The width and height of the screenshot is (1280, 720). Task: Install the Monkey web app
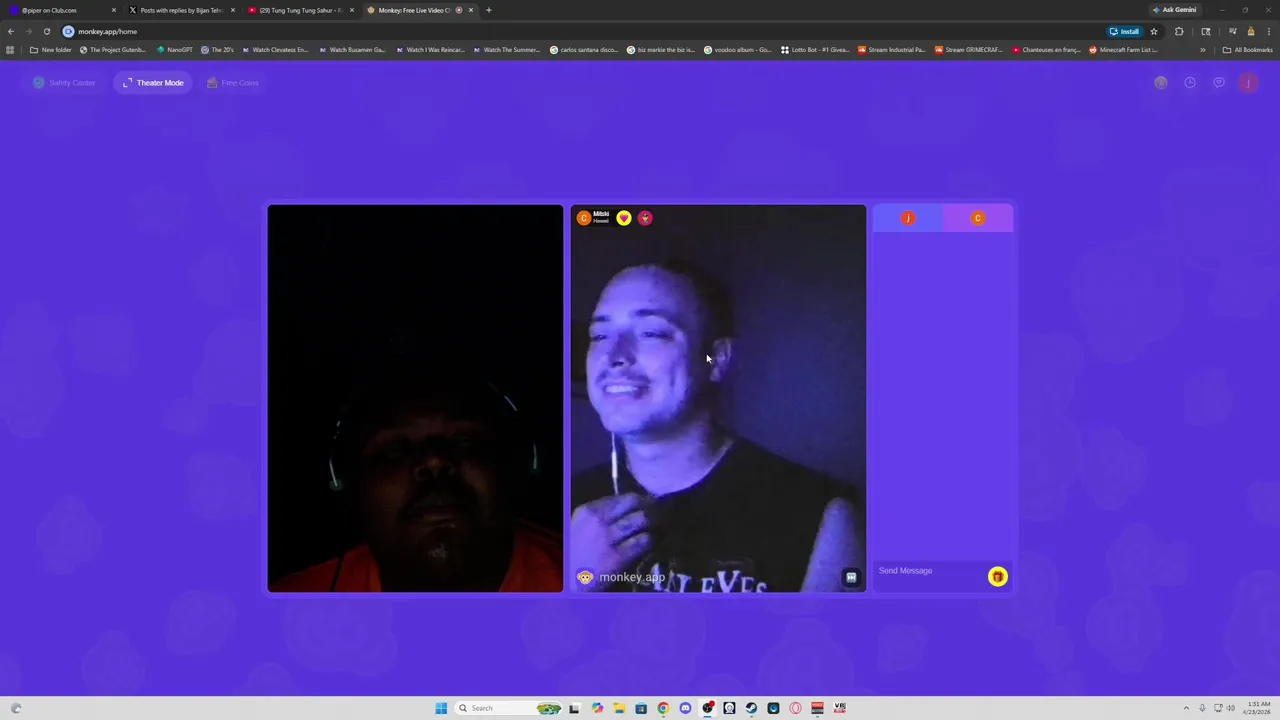coord(1124,31)
